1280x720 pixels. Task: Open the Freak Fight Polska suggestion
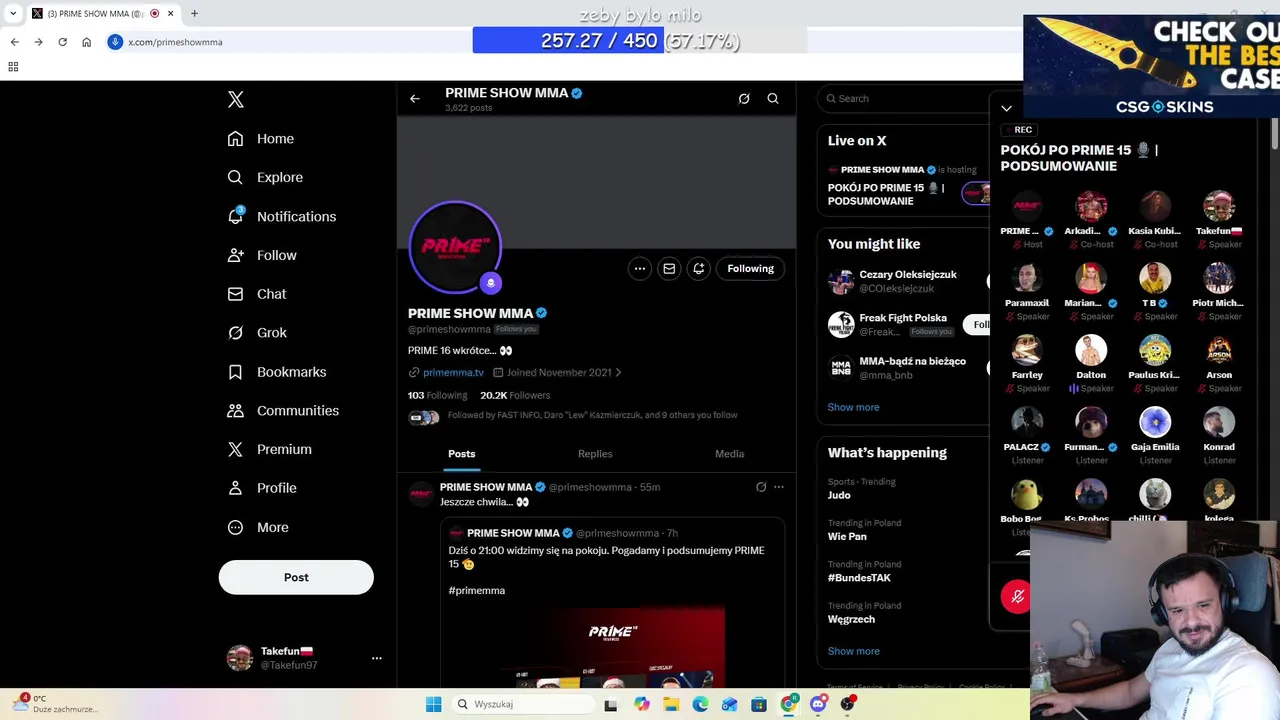coord(905,324)
